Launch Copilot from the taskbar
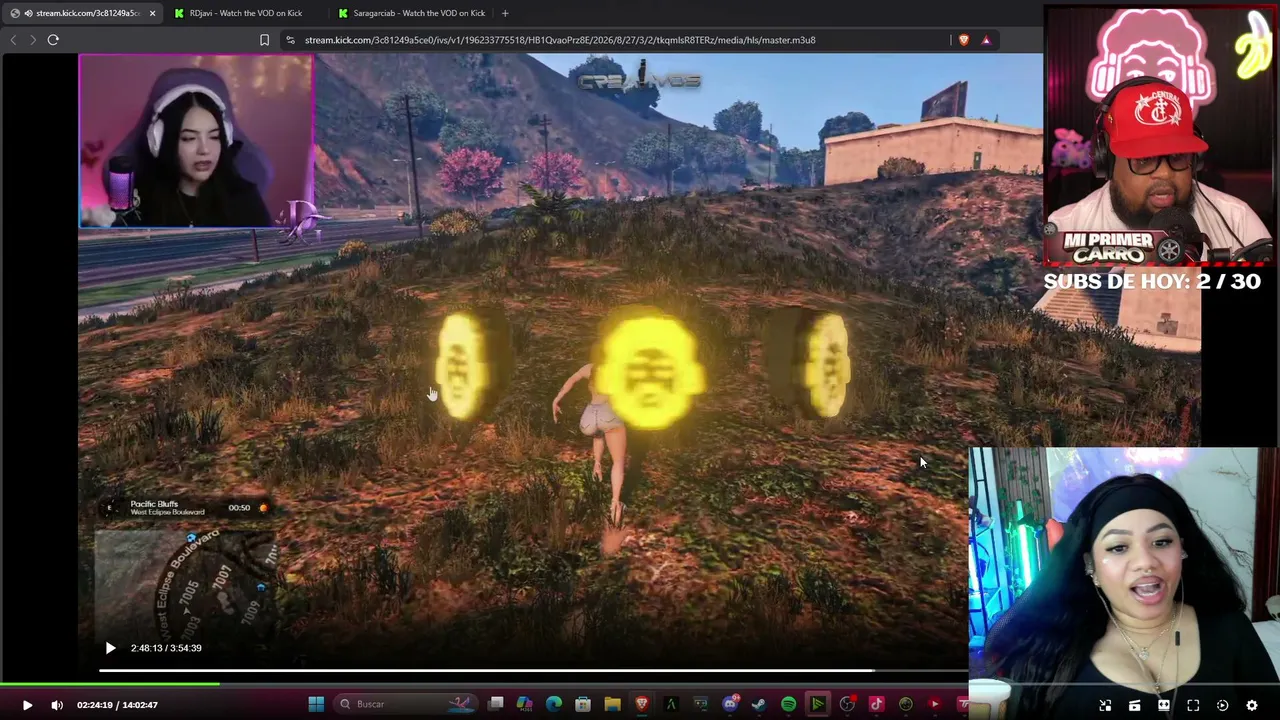 point(525,704)
